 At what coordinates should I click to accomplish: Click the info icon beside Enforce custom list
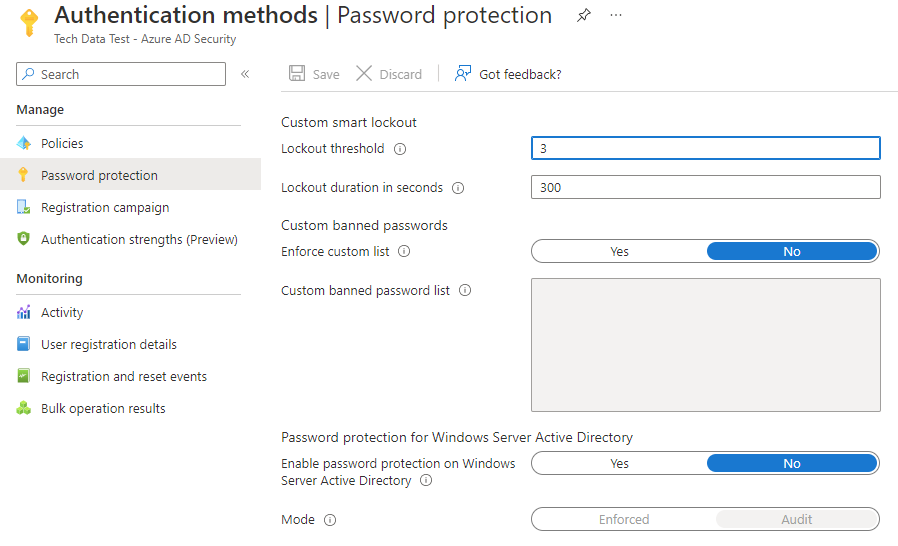click(x=404, y=252)
